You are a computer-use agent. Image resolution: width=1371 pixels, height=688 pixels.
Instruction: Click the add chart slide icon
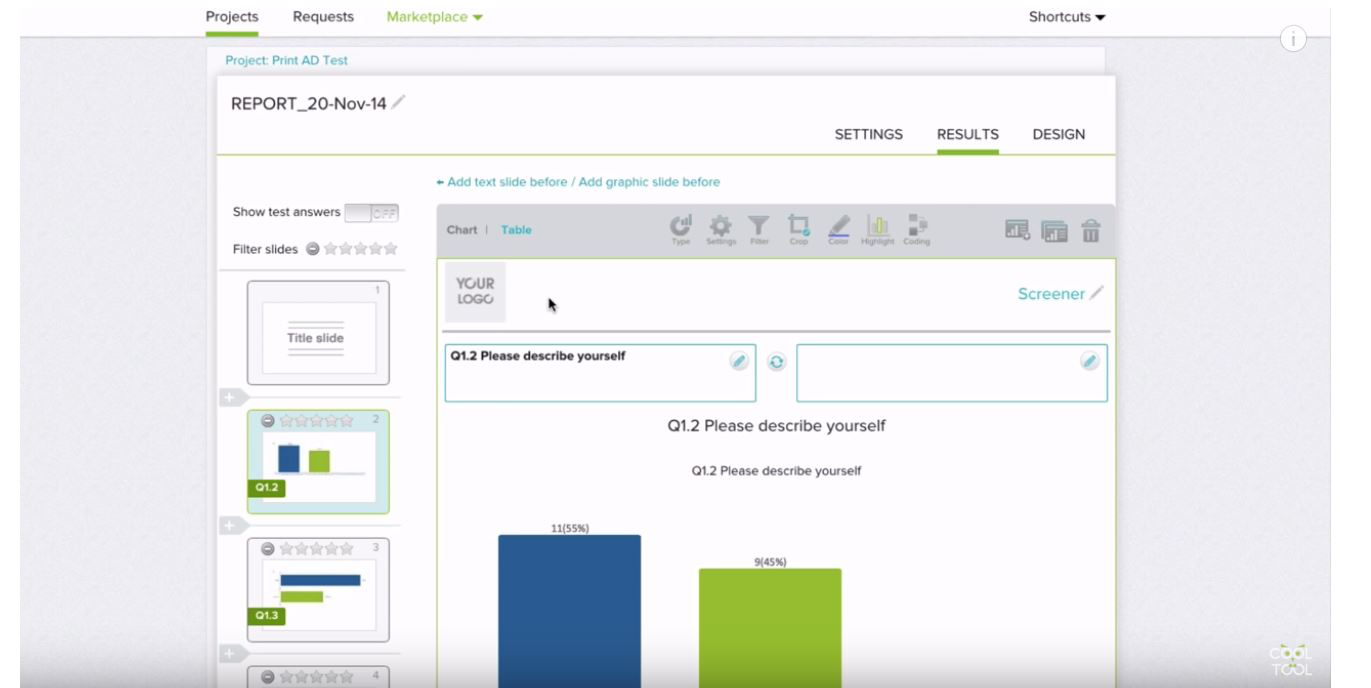(x=1018, y=231)
